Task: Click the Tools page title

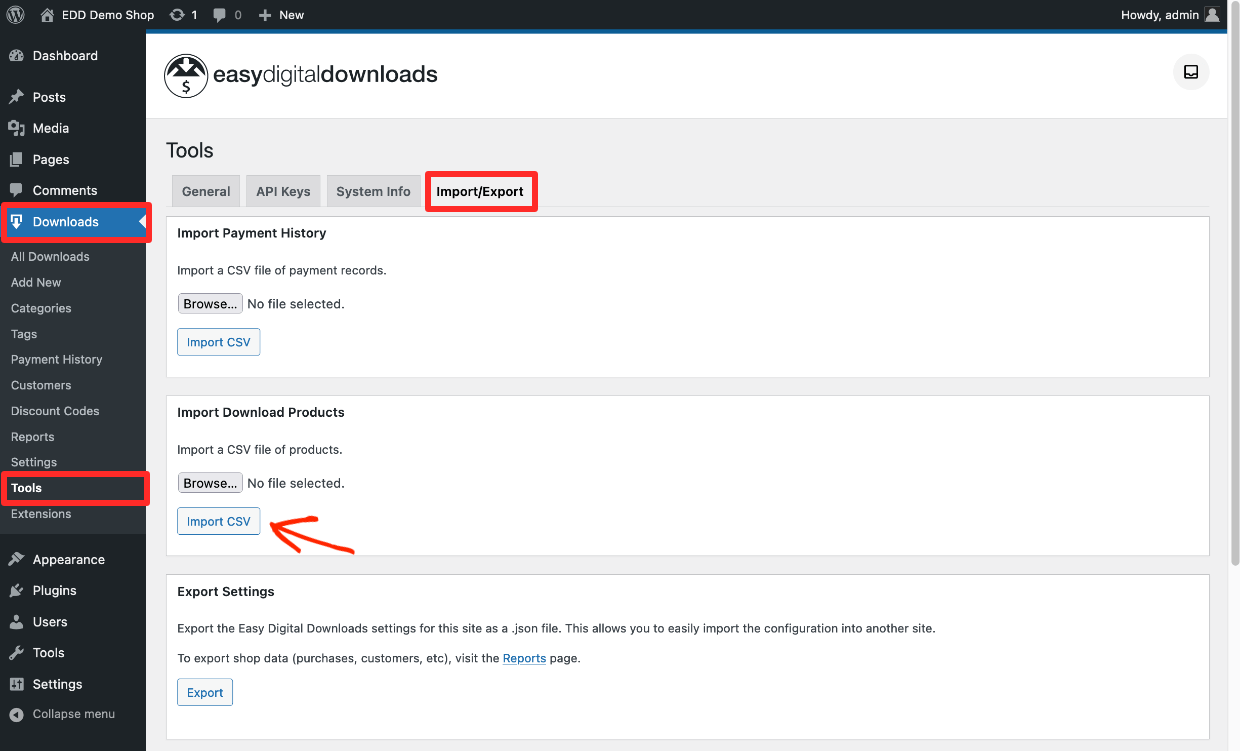Action: click(x=190, y=151)
